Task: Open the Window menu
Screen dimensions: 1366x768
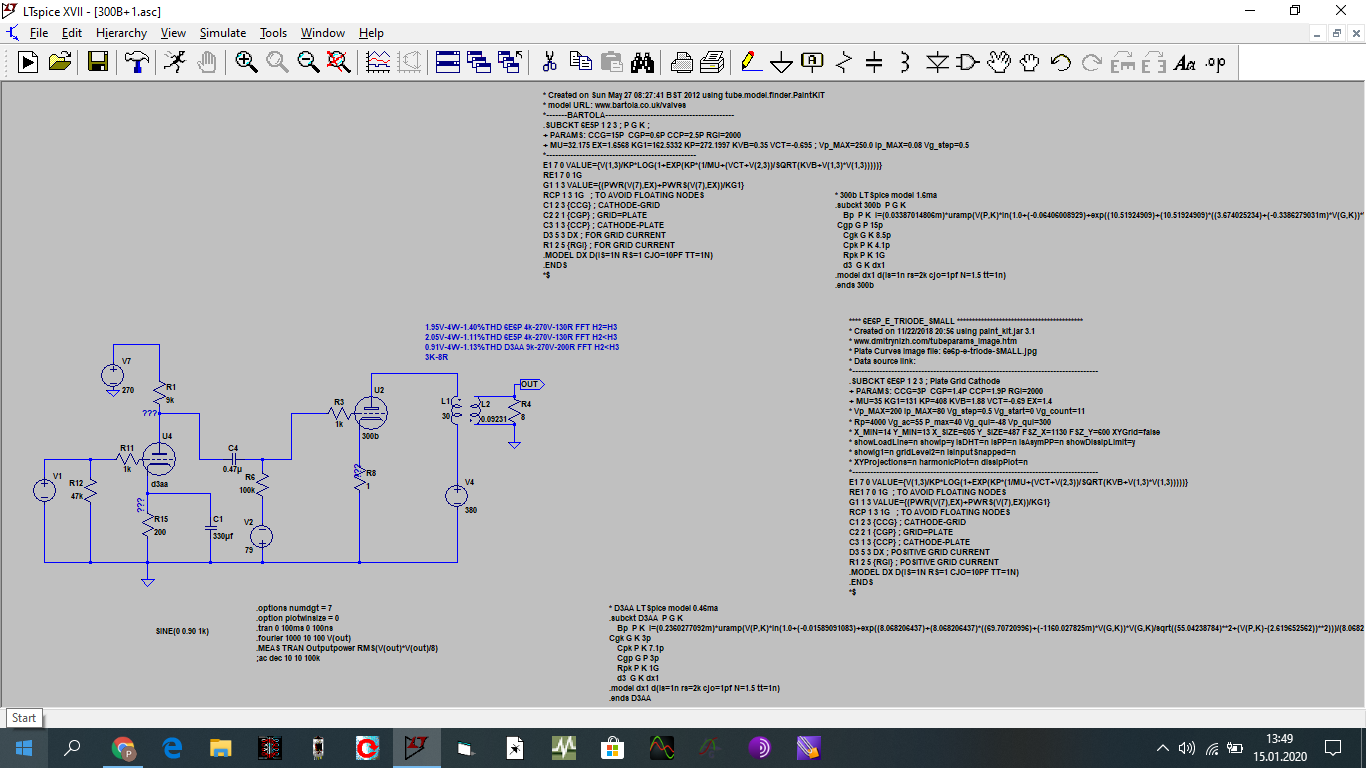Action: pyautogui.click(x=323, y=33)
